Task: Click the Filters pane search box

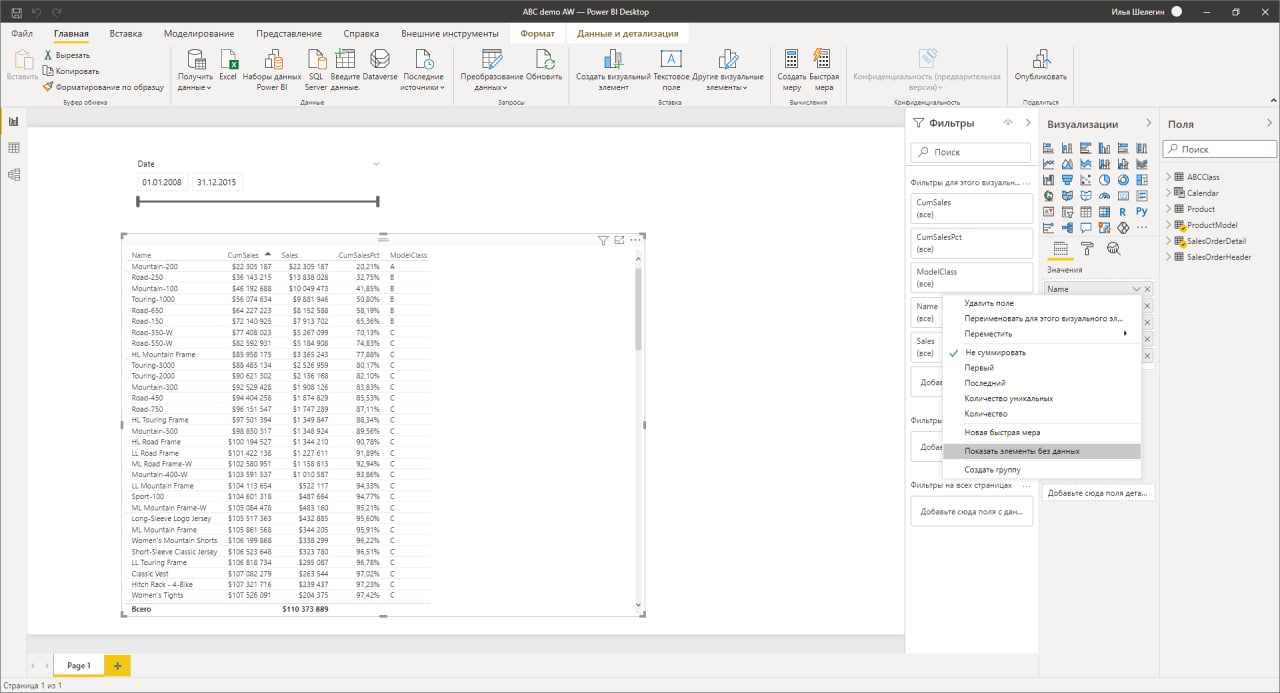Action: (x=971, y=152)
